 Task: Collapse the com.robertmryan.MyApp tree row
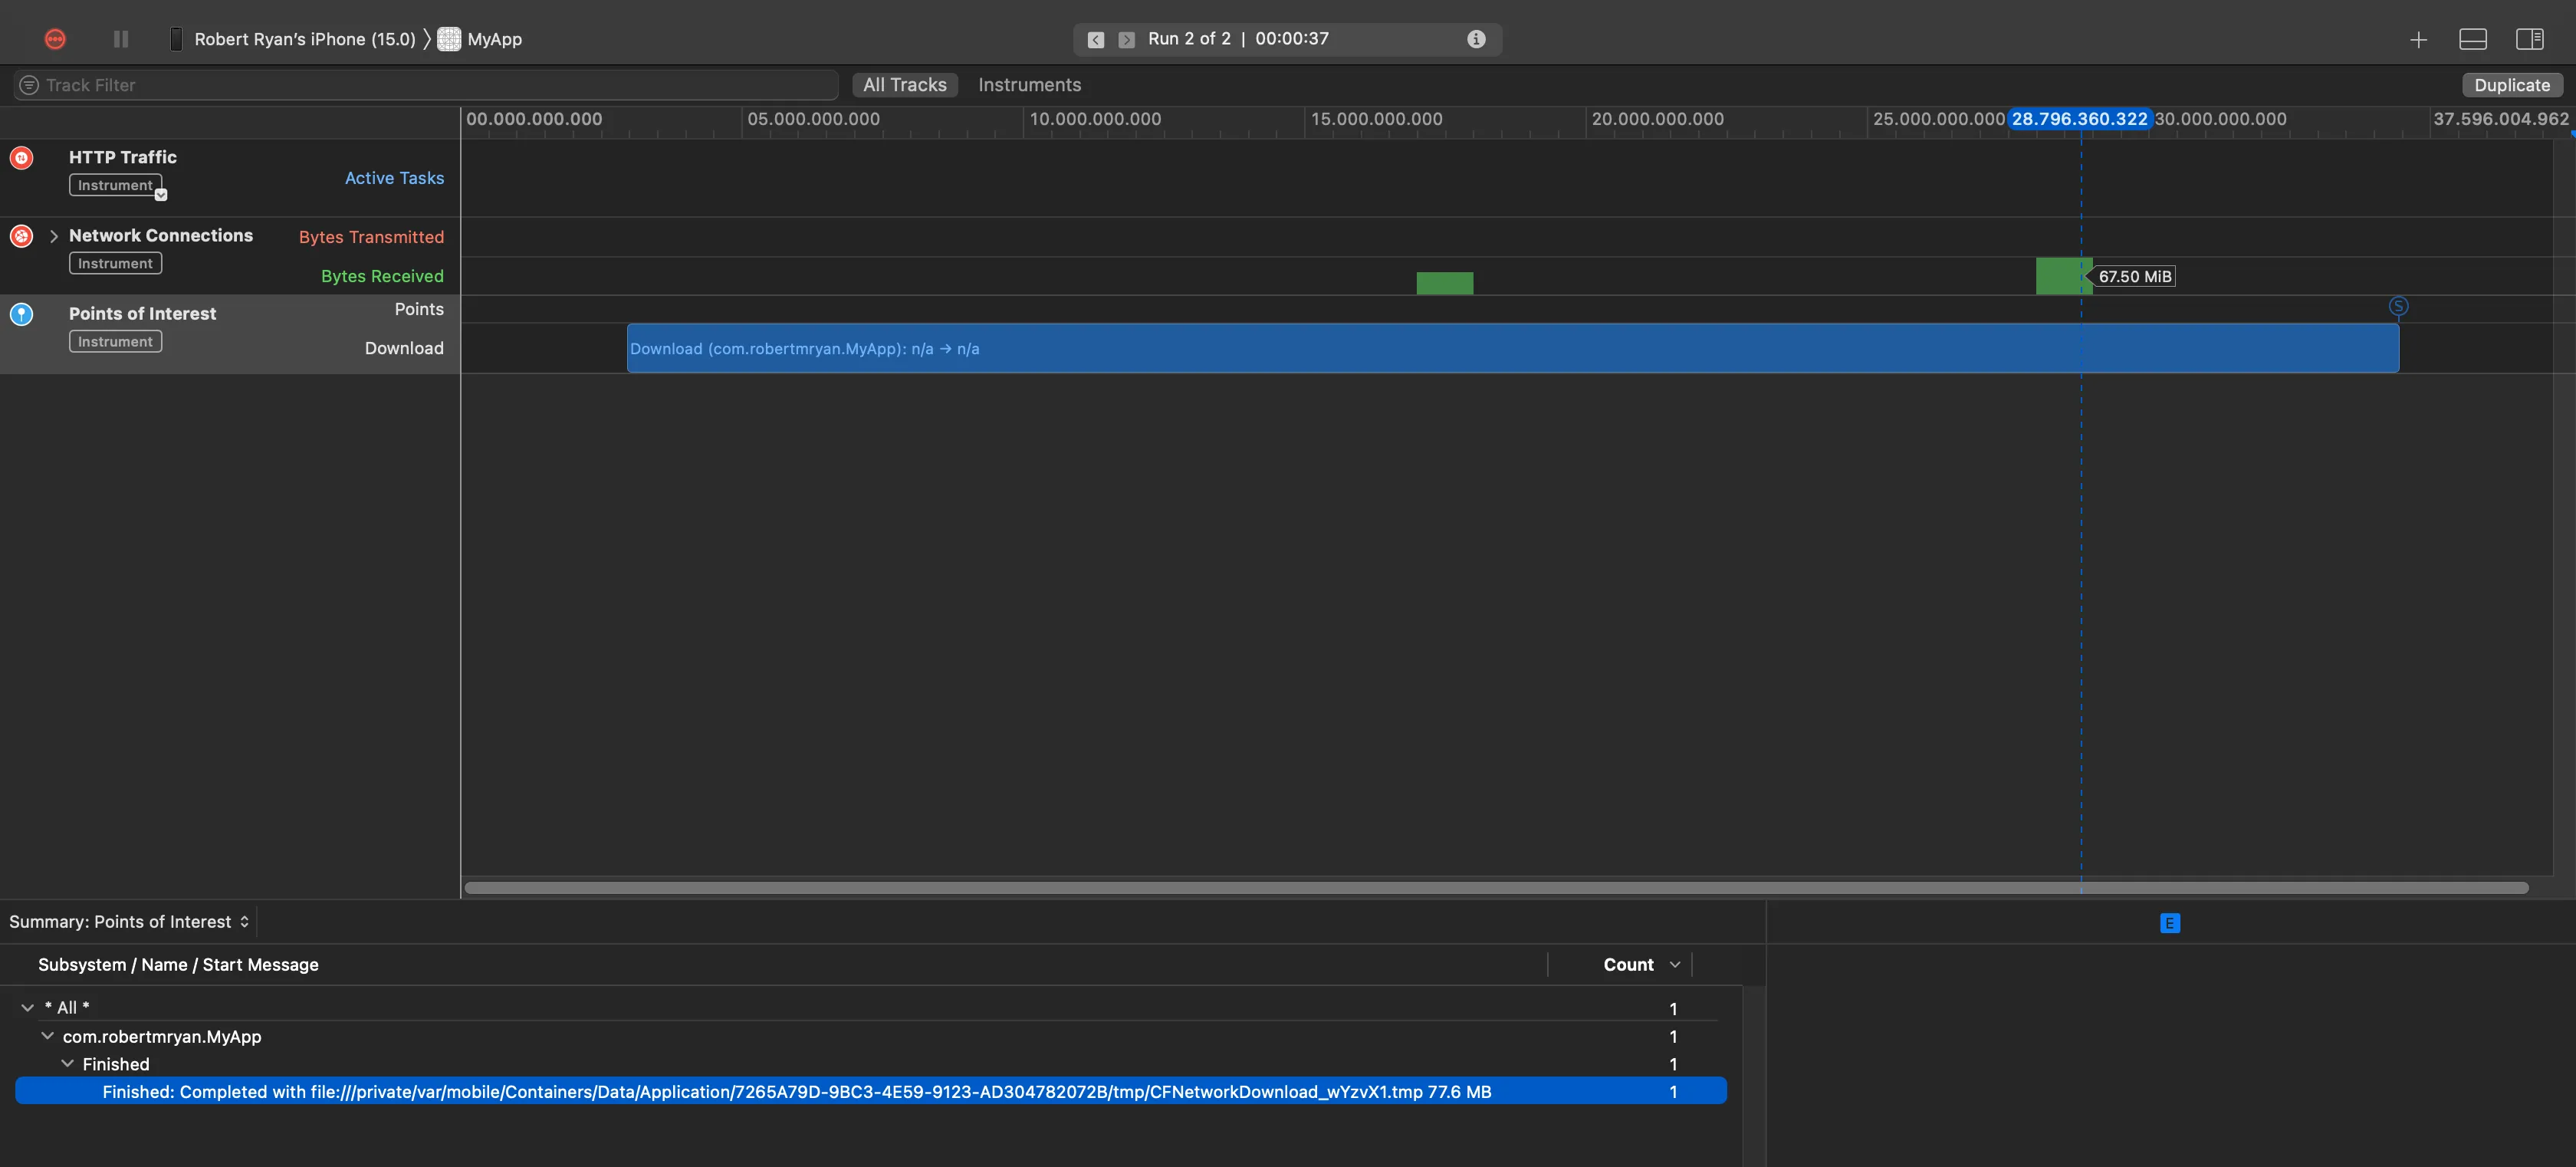(x=47, y=1036)
